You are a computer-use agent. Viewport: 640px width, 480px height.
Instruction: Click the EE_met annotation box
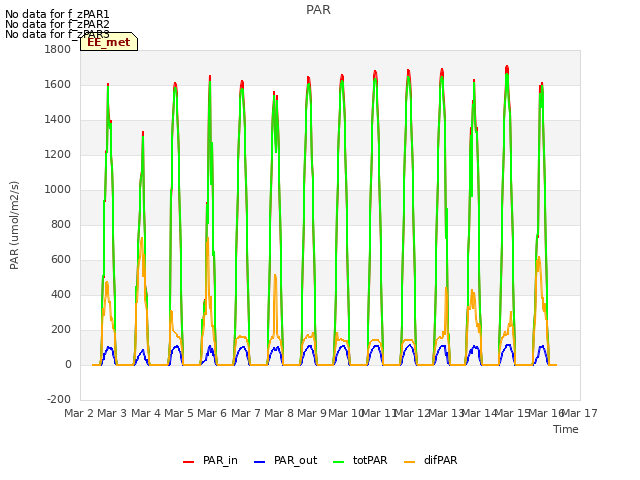109,42
